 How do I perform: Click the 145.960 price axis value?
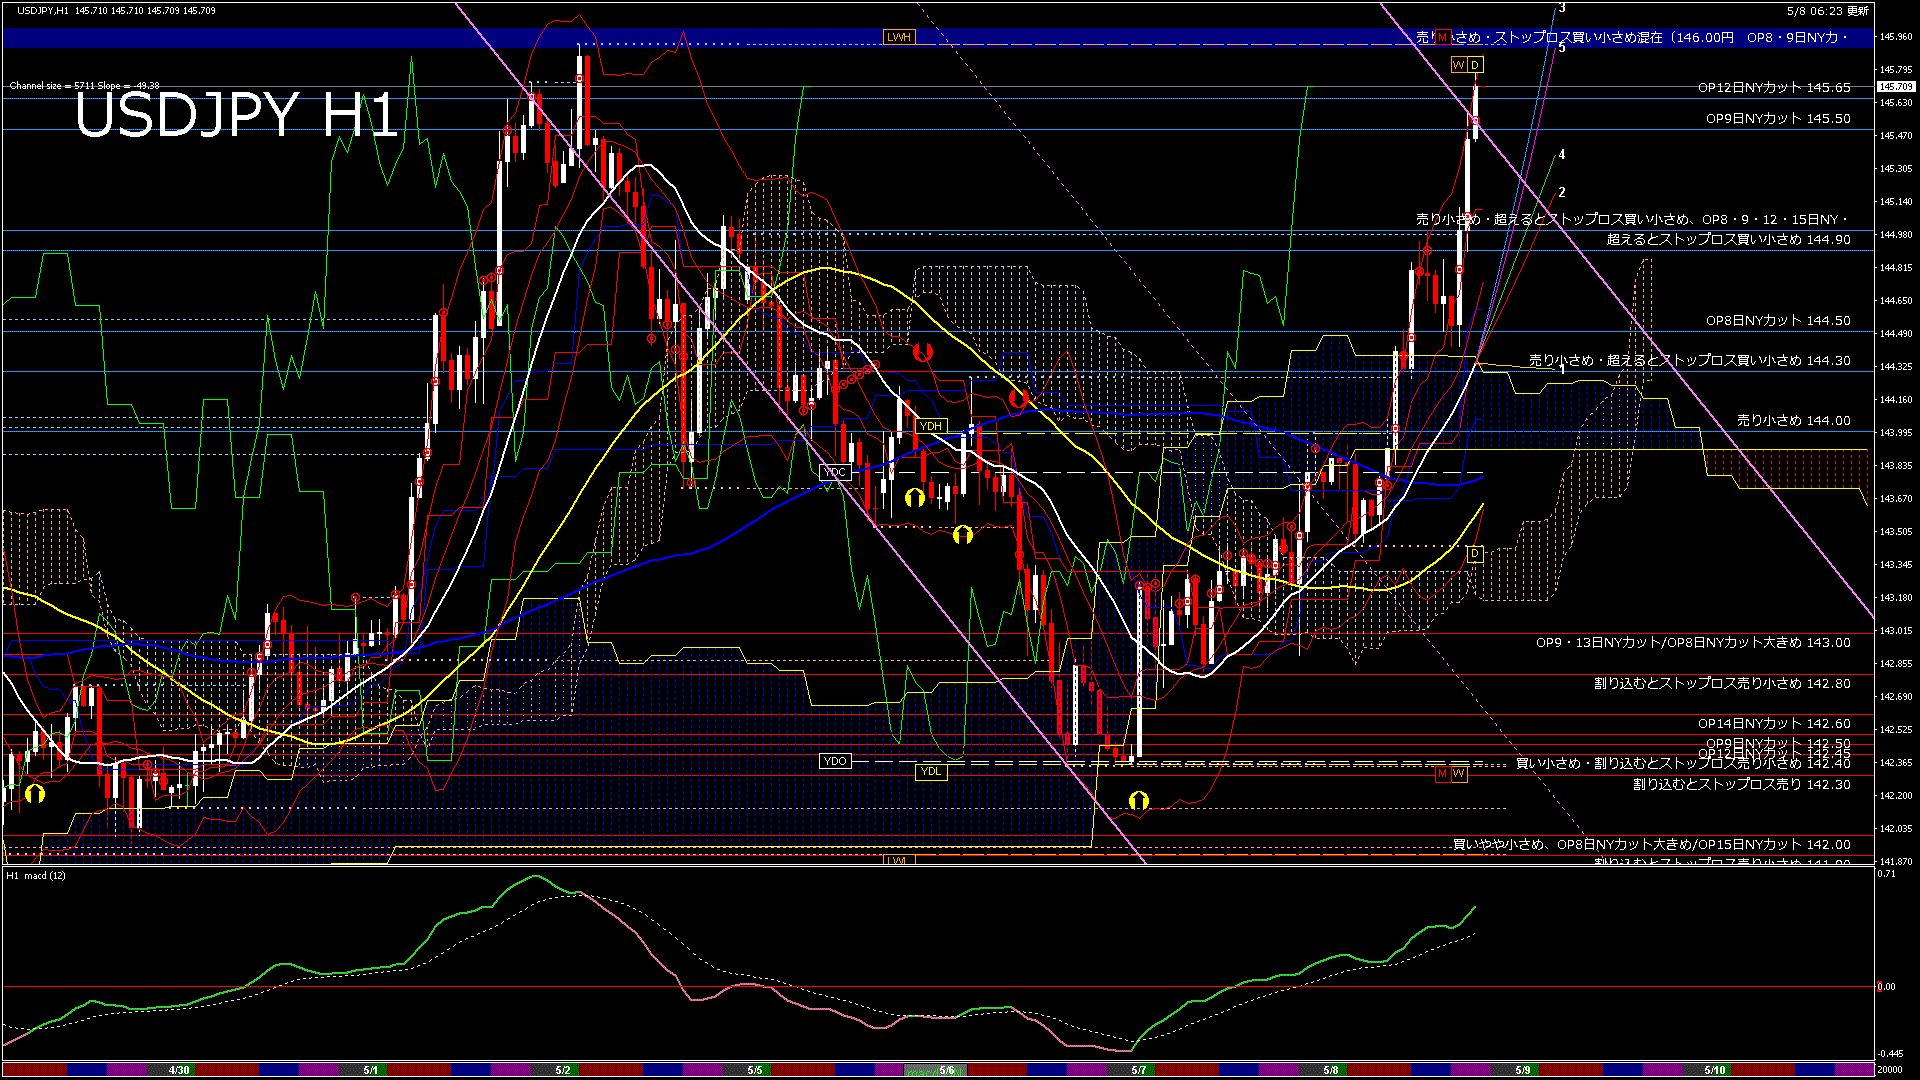click(x=1896, y=37)
